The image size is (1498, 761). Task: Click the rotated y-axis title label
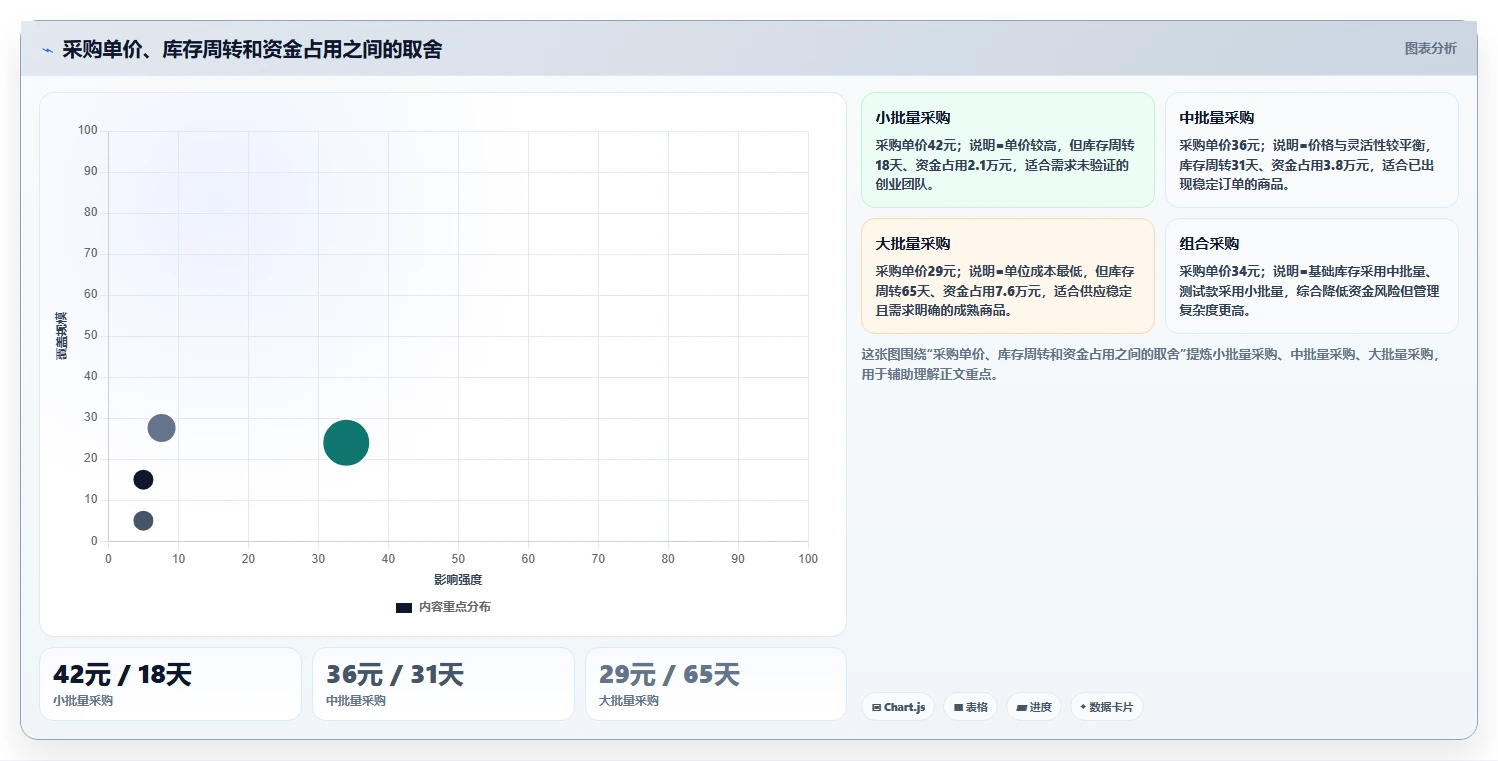click(62, 336)
